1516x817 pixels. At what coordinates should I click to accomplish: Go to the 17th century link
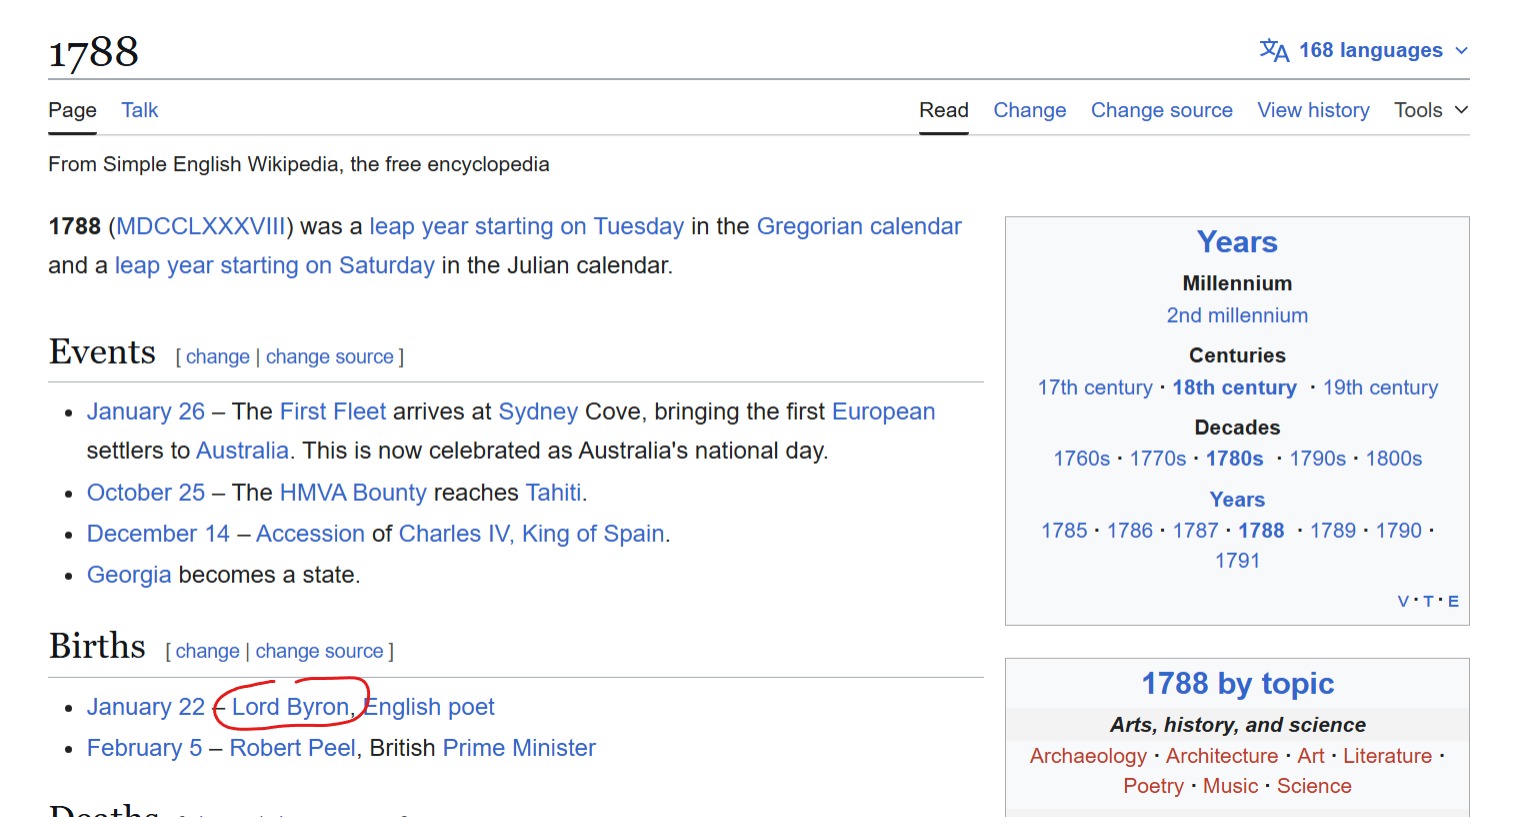click(1095, 387)
